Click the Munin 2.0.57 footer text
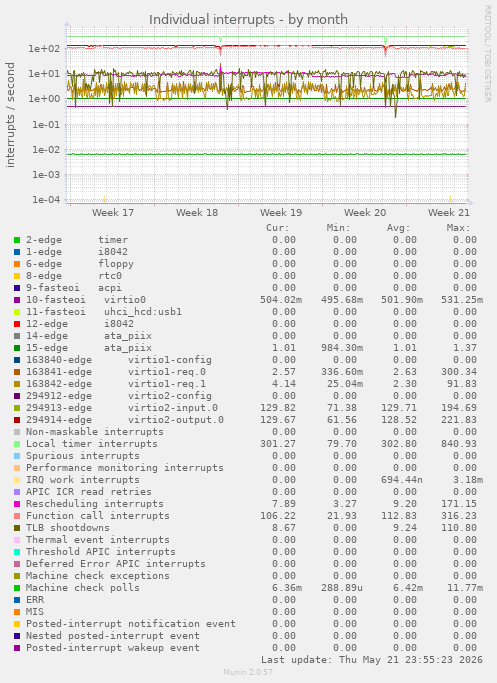Image resolution: width=497 pixels, height=683 pixels. tap(248, 672)
